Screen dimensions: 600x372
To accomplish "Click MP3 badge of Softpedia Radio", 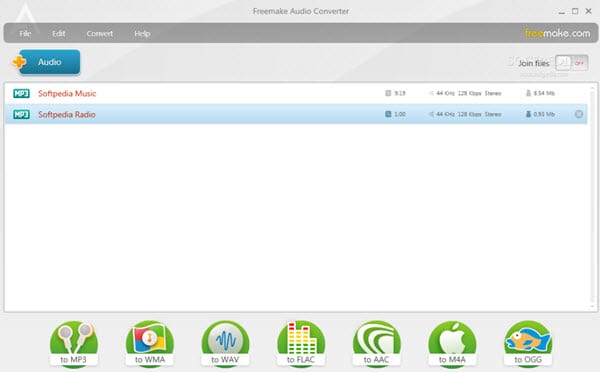I will 21,114.
